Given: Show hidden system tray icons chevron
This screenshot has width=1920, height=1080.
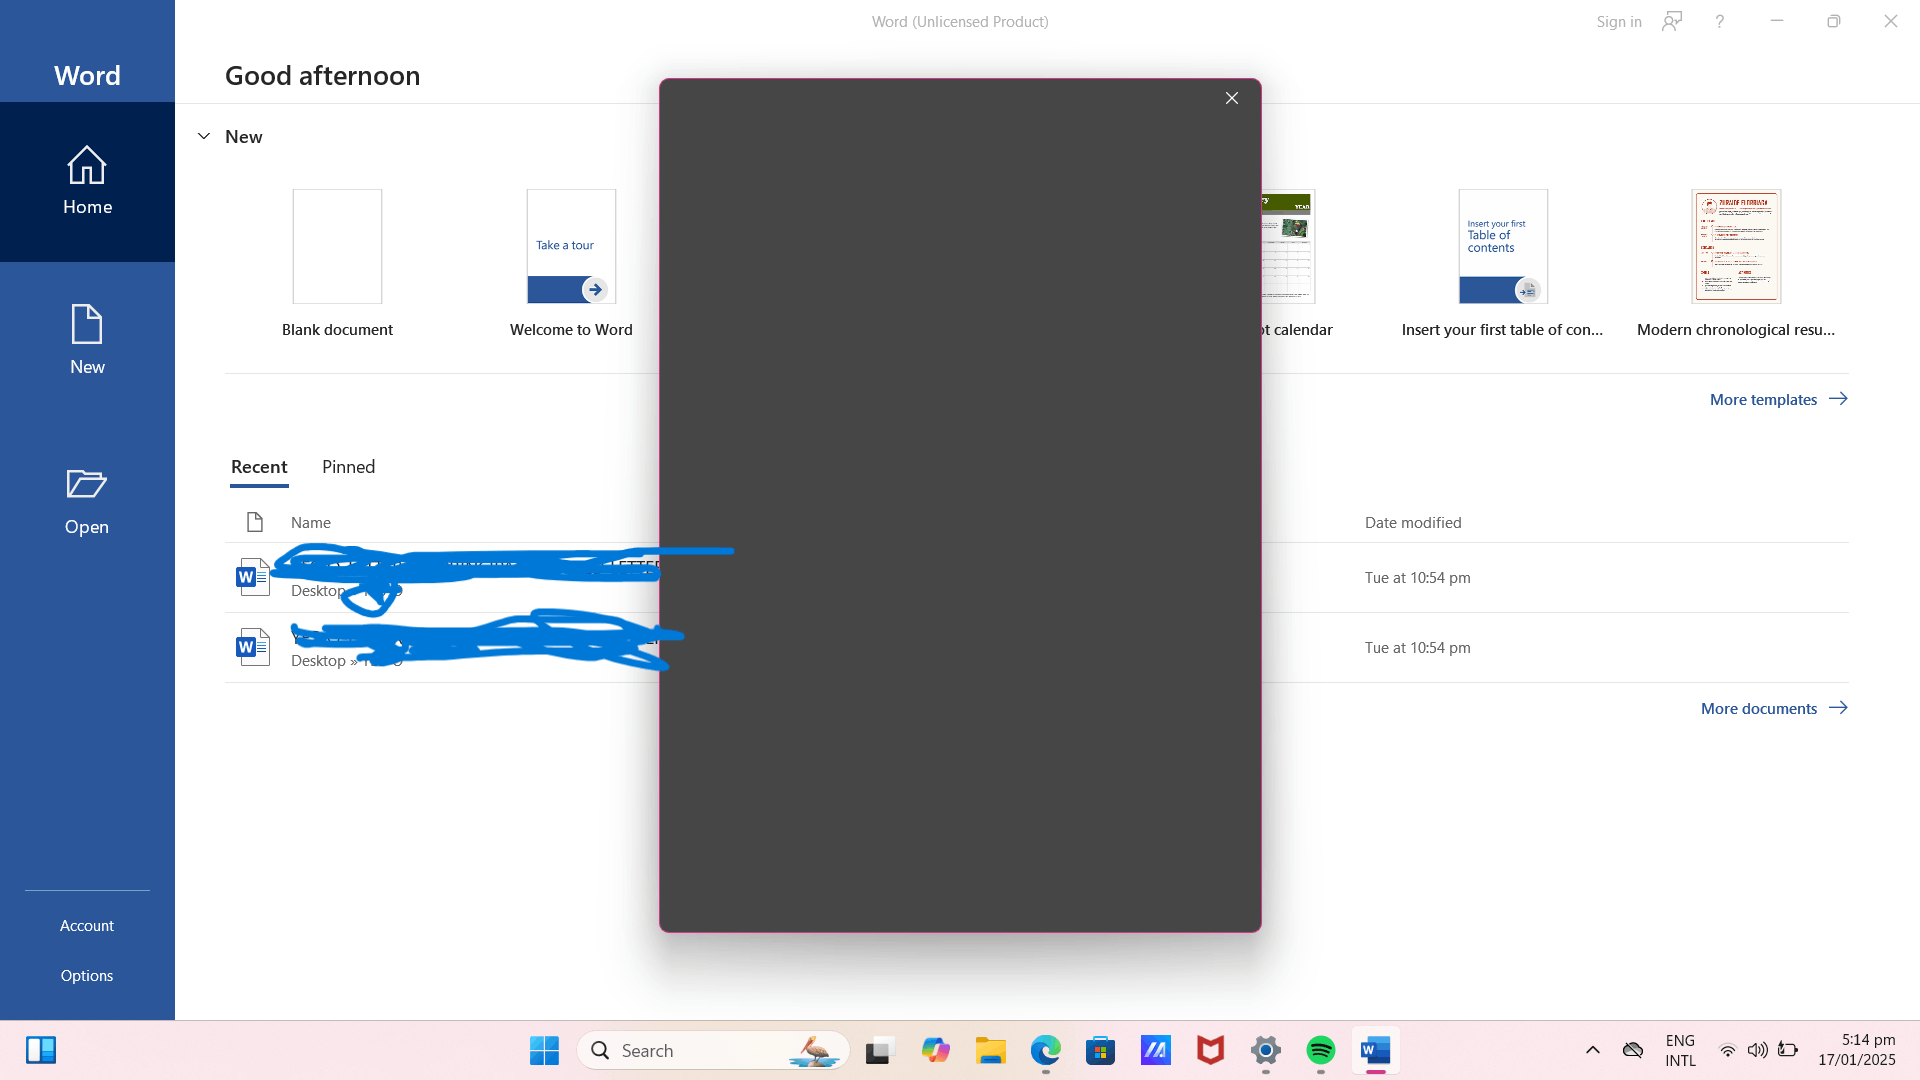Looking at the screenshot, I should point(1593,1050).
